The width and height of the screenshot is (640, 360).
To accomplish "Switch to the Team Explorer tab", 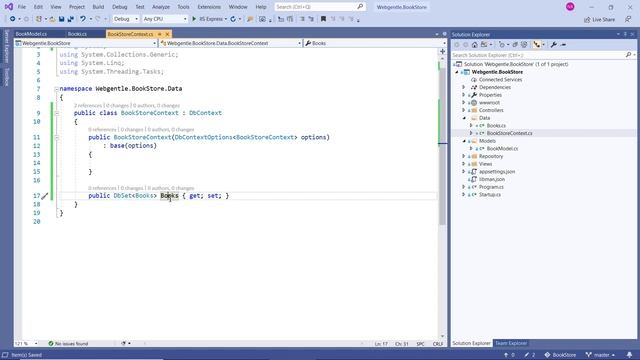I will coord(511,343).
